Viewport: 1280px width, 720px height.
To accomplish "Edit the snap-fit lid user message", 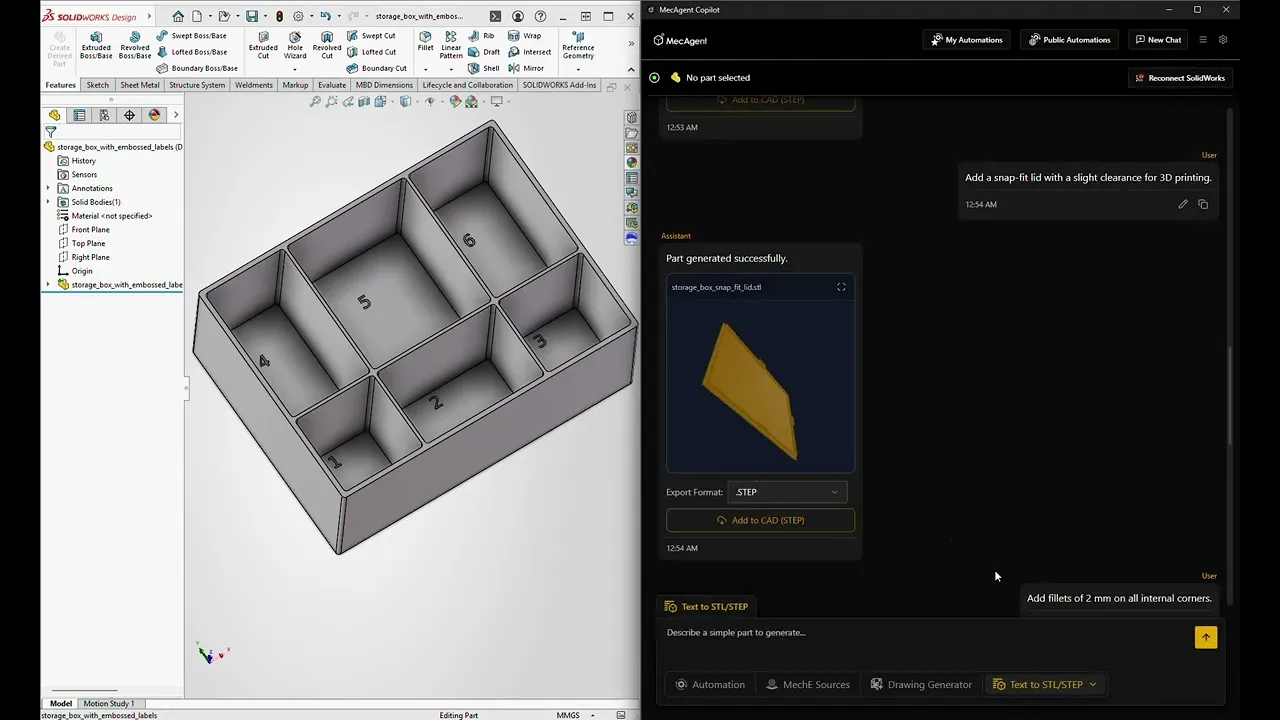I will 1183,204.
